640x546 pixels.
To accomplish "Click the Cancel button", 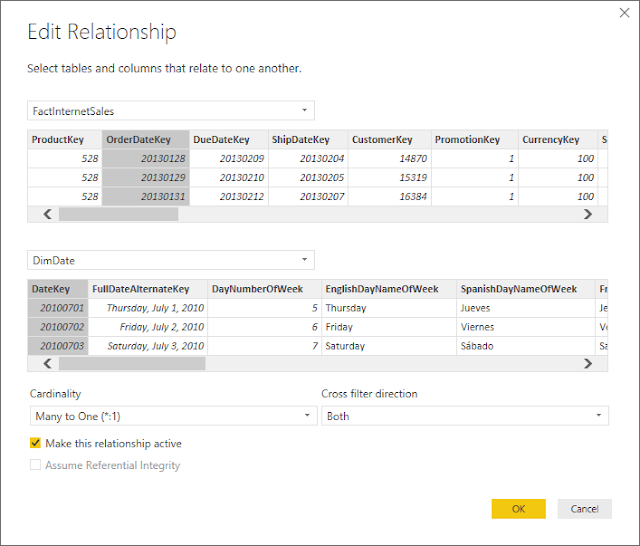I will pyautogui.click(x=584, y=509).
